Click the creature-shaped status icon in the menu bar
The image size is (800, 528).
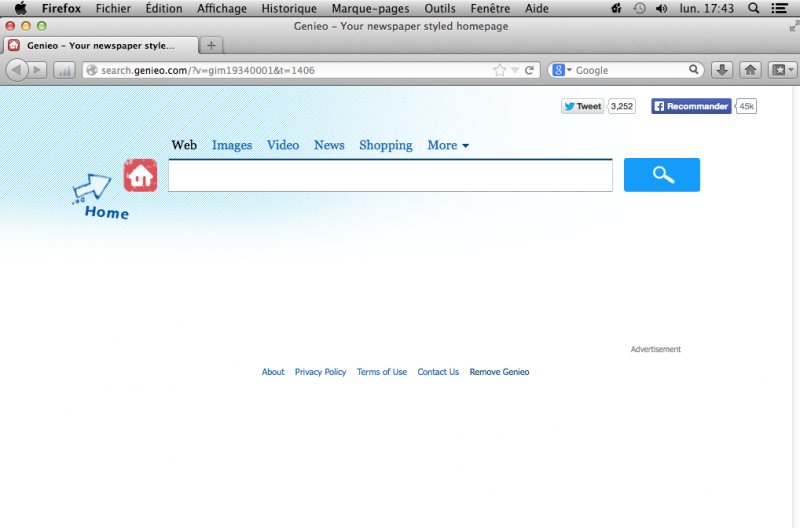pyautogui.click(x=616, y=8)
